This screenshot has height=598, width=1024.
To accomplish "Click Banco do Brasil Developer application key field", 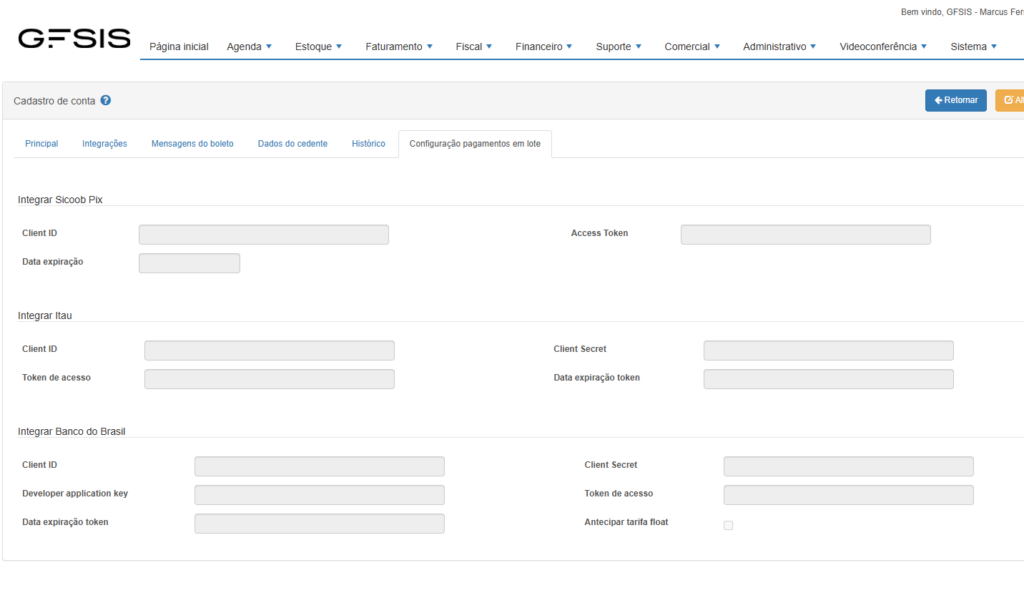I will click(x=319, y=495).
